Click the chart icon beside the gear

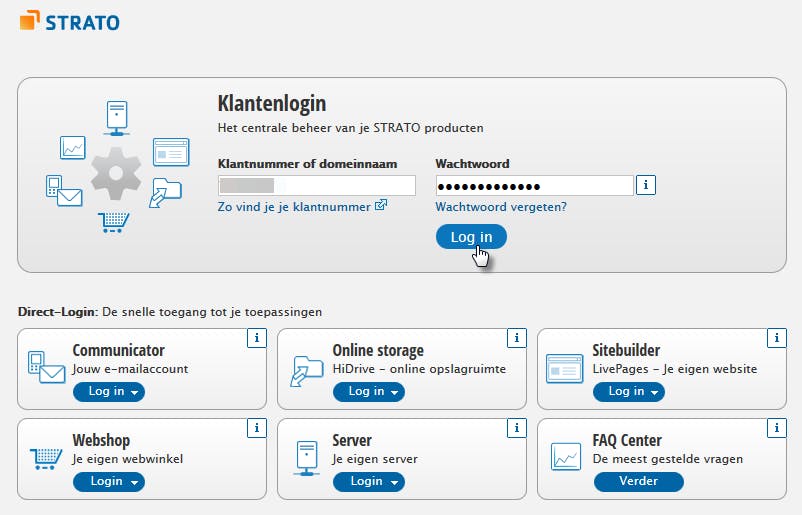pyautogui.click(x=73, y=147)
